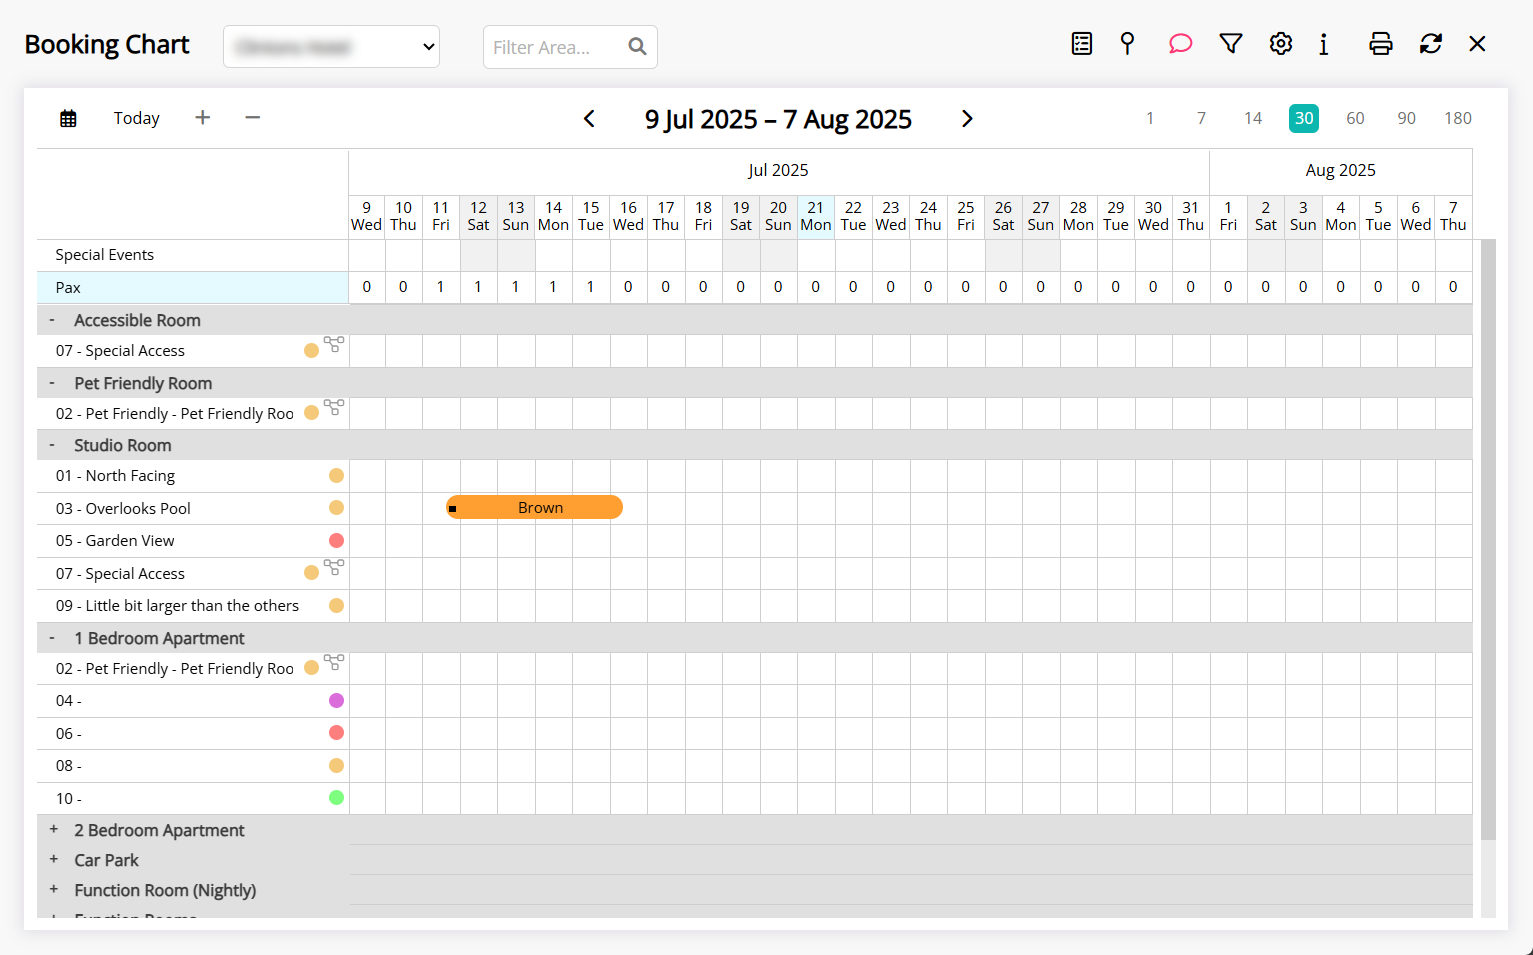Expand the Function Room (Nightly) category
The width and height of the screenshot is (1533, 955).
pos(54,890)
